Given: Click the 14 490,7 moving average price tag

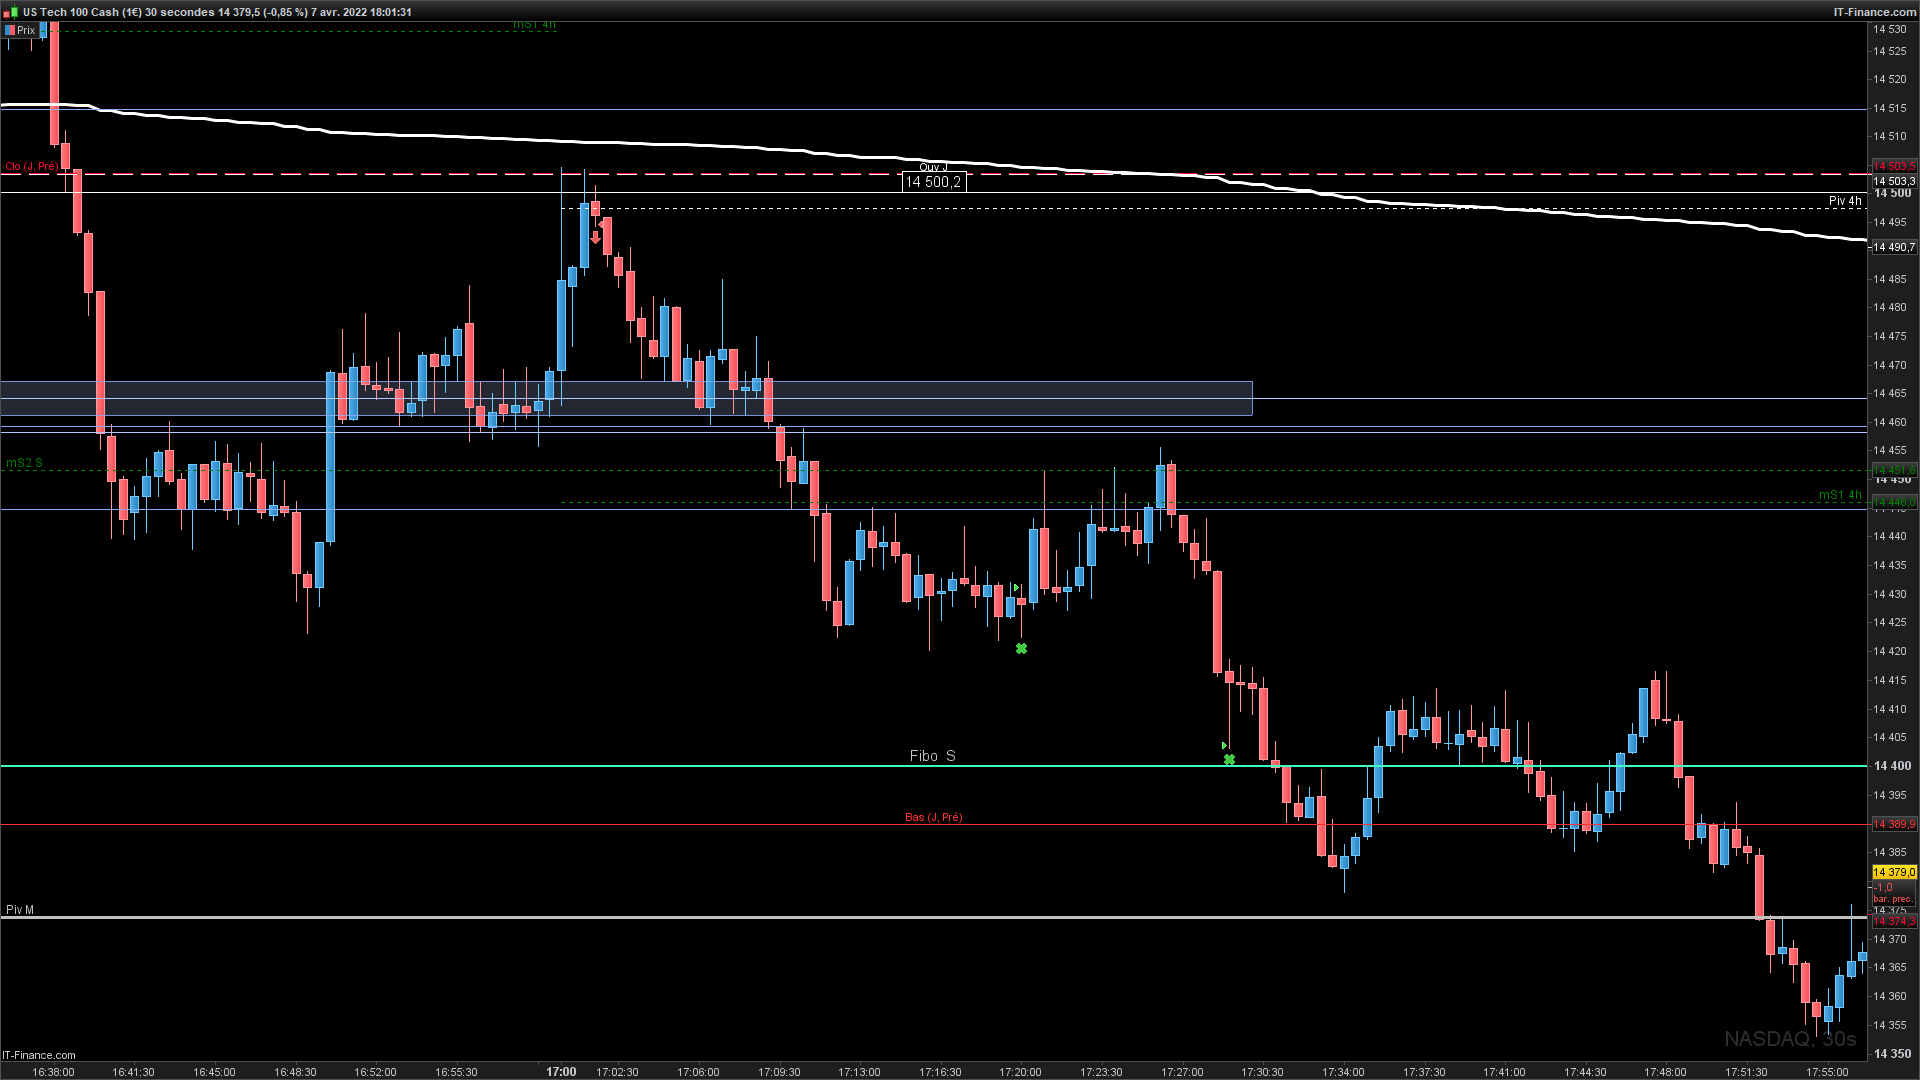Looking at the screenshot, I should pos(1893,247).
